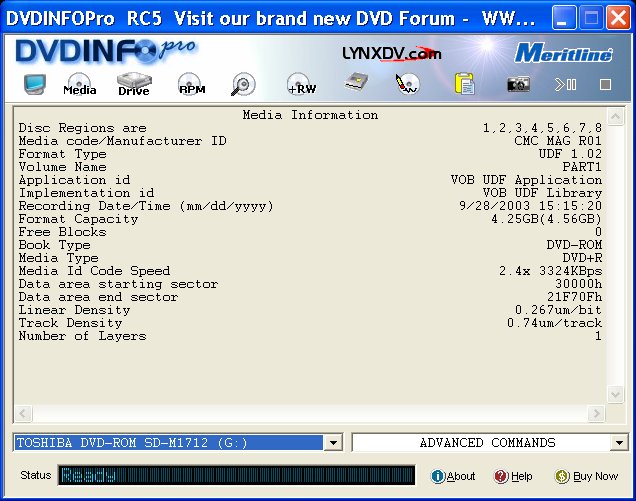Image resolution: width=636 pixels, height=501 pixels.
Task: Click the monitor icon in the toolbar
Action: tap(35, 84)
